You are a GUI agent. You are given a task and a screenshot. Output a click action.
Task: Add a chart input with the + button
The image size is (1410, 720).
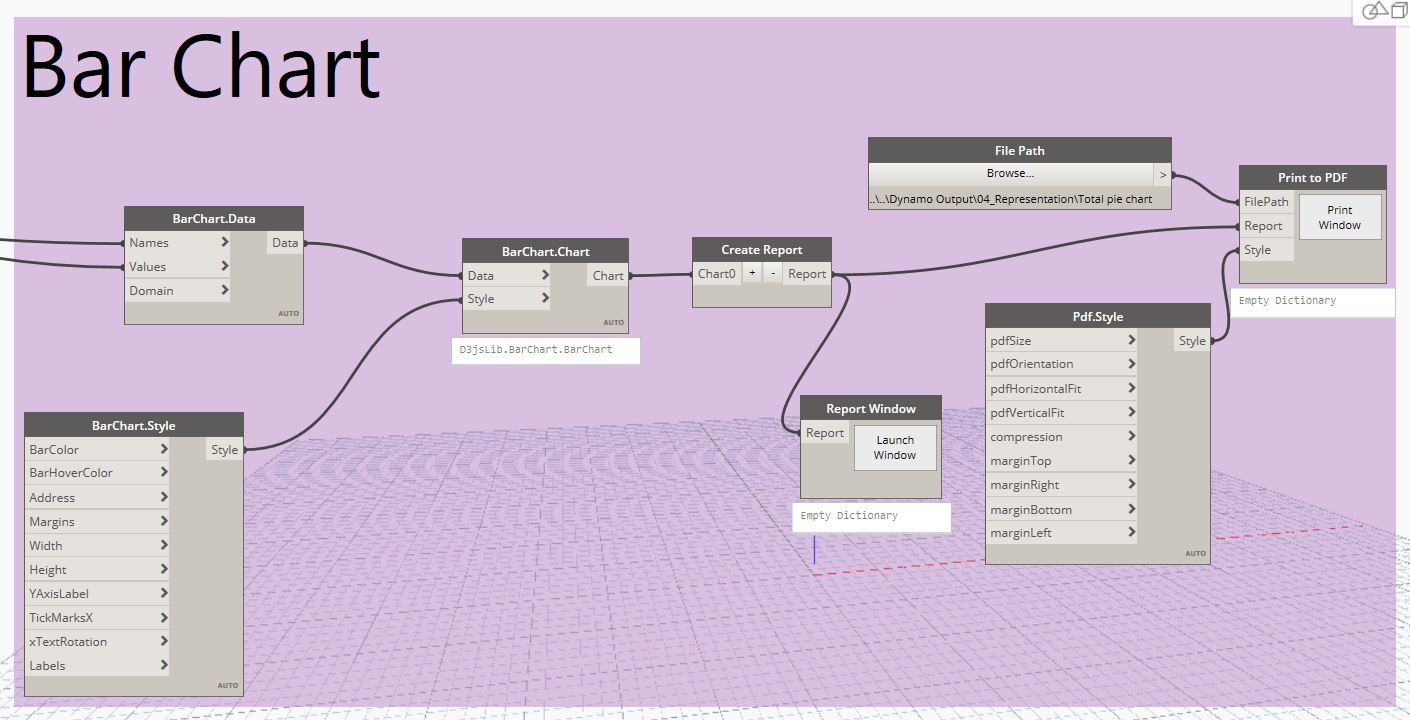coord(752,273)
